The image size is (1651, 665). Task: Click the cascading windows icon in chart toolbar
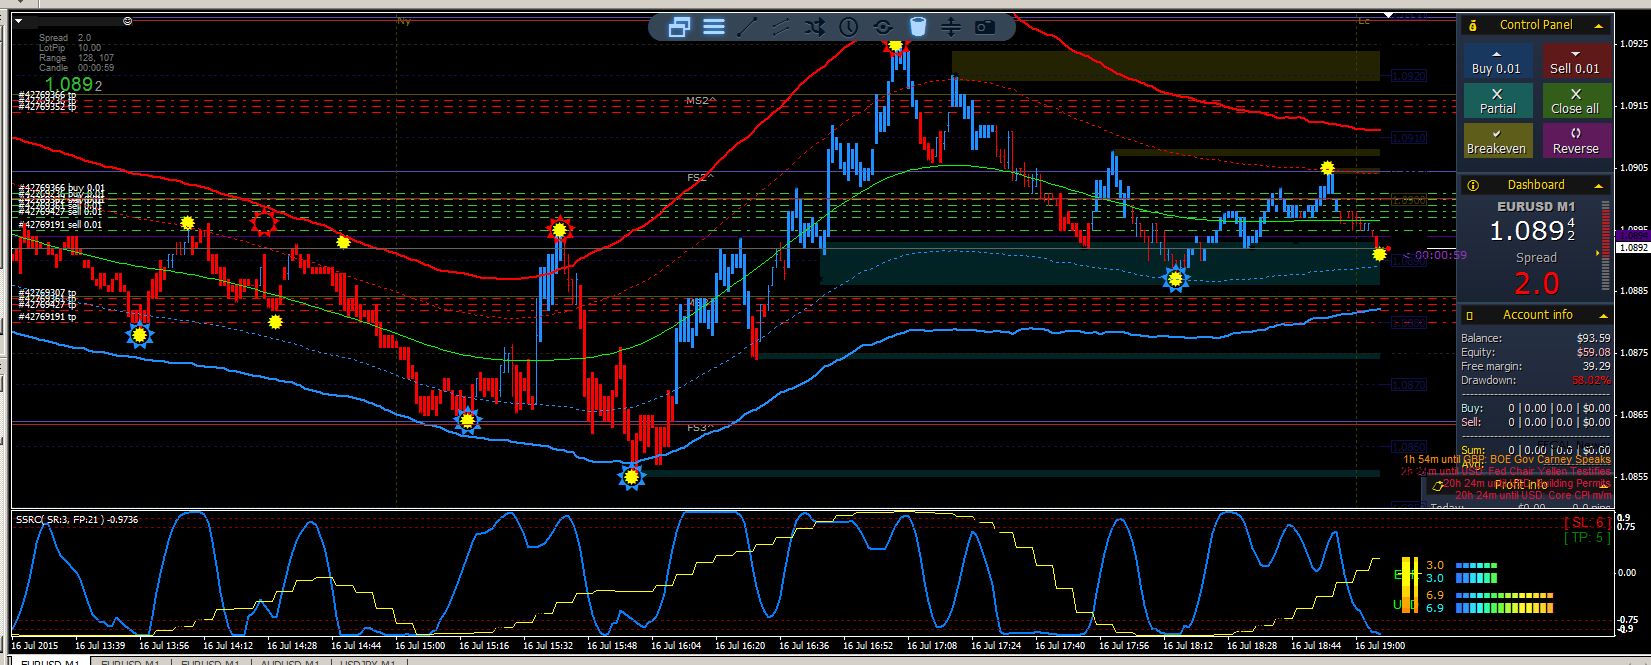click(x=680, y=27)
